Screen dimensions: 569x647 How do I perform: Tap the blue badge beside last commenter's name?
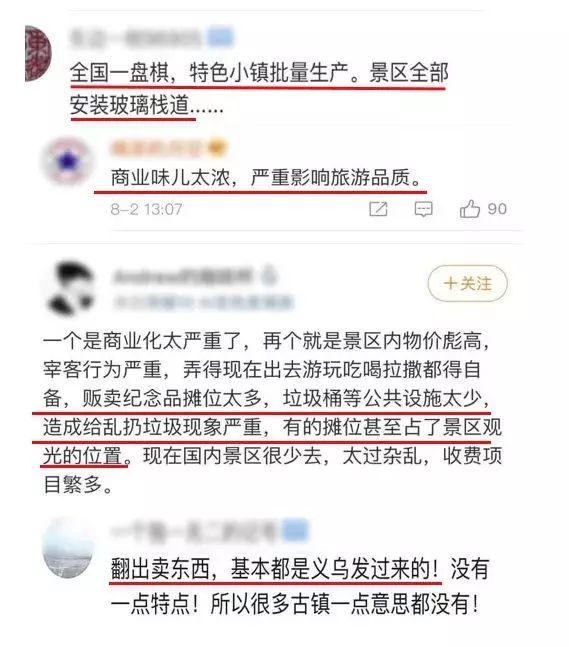pos(295,531)
